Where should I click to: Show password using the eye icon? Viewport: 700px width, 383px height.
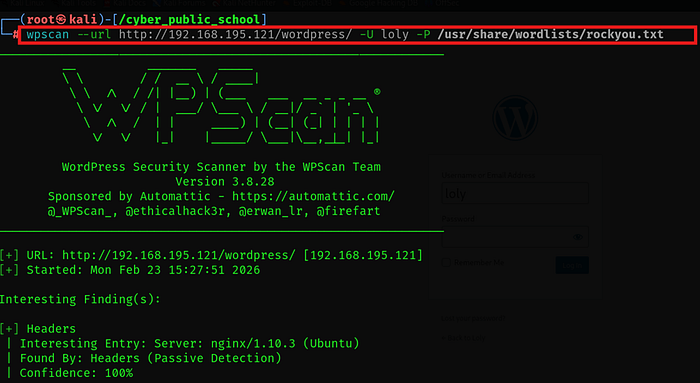(578, 237)
